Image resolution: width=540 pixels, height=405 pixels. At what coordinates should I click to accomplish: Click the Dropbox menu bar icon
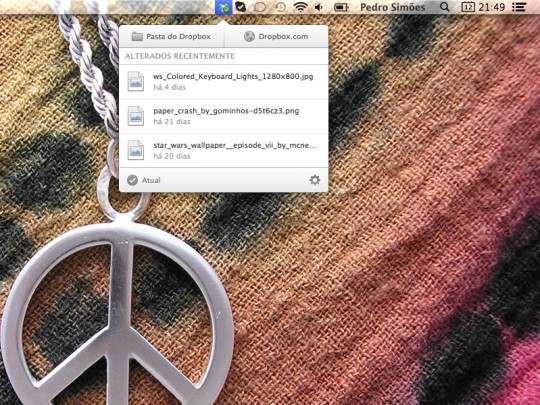coord(224,7)
